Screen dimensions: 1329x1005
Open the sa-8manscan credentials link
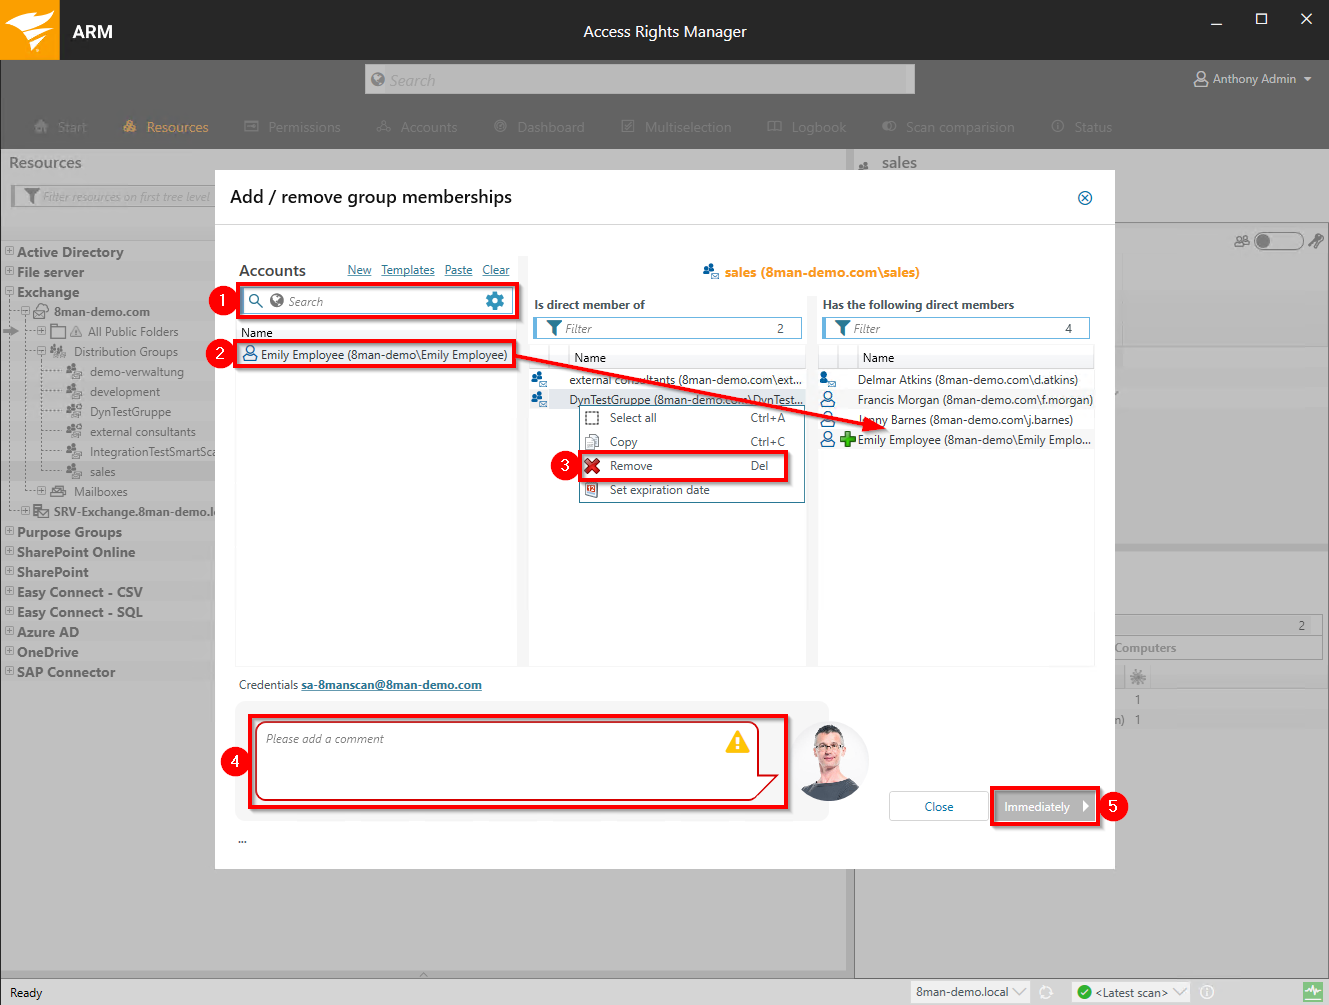(391, 685)
